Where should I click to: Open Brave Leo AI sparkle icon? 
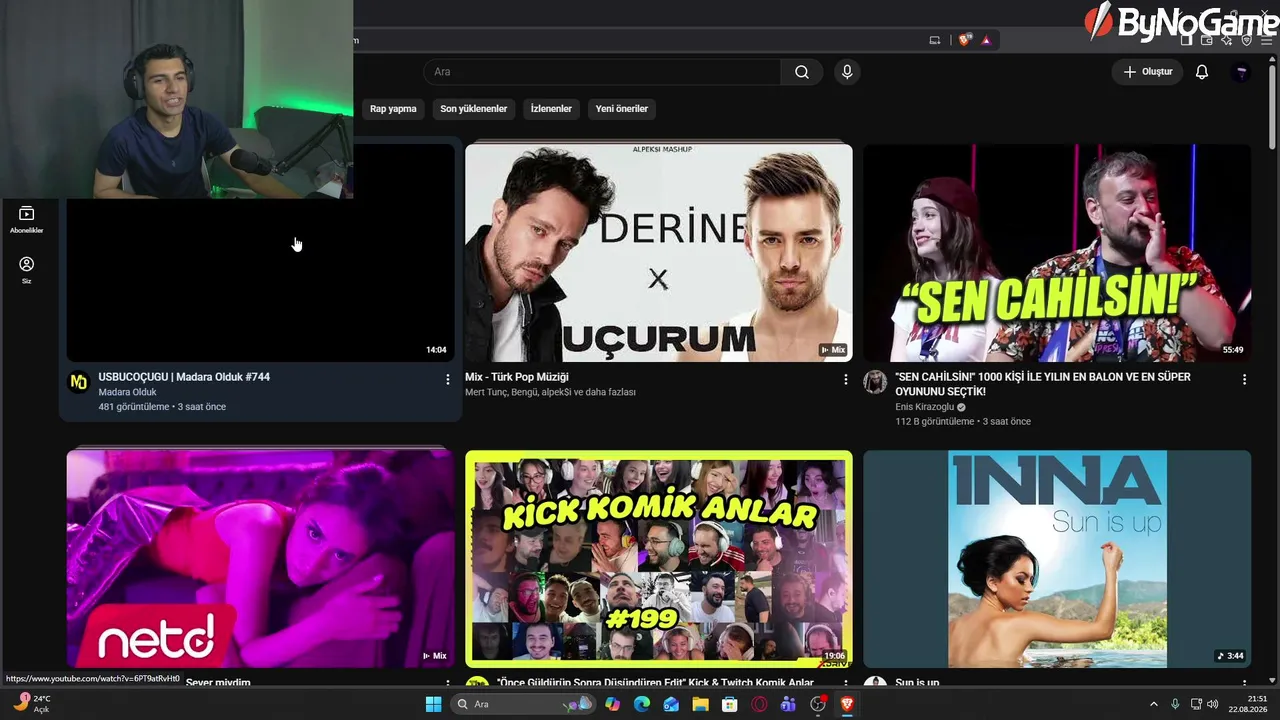(1227, 40)
